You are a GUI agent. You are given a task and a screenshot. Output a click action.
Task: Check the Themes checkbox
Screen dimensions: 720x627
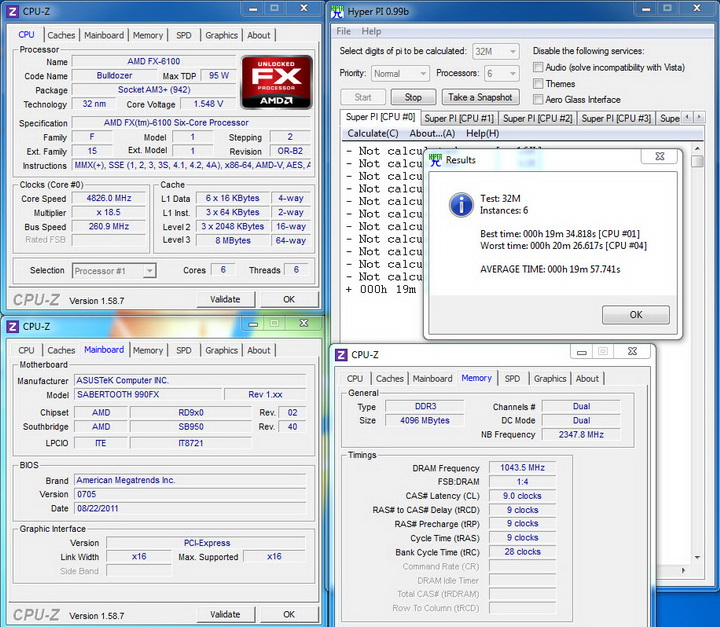point(539,84)
